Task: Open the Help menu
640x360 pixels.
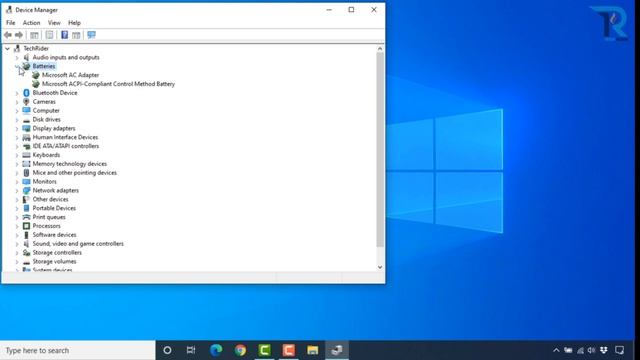Action: (74, 23)
